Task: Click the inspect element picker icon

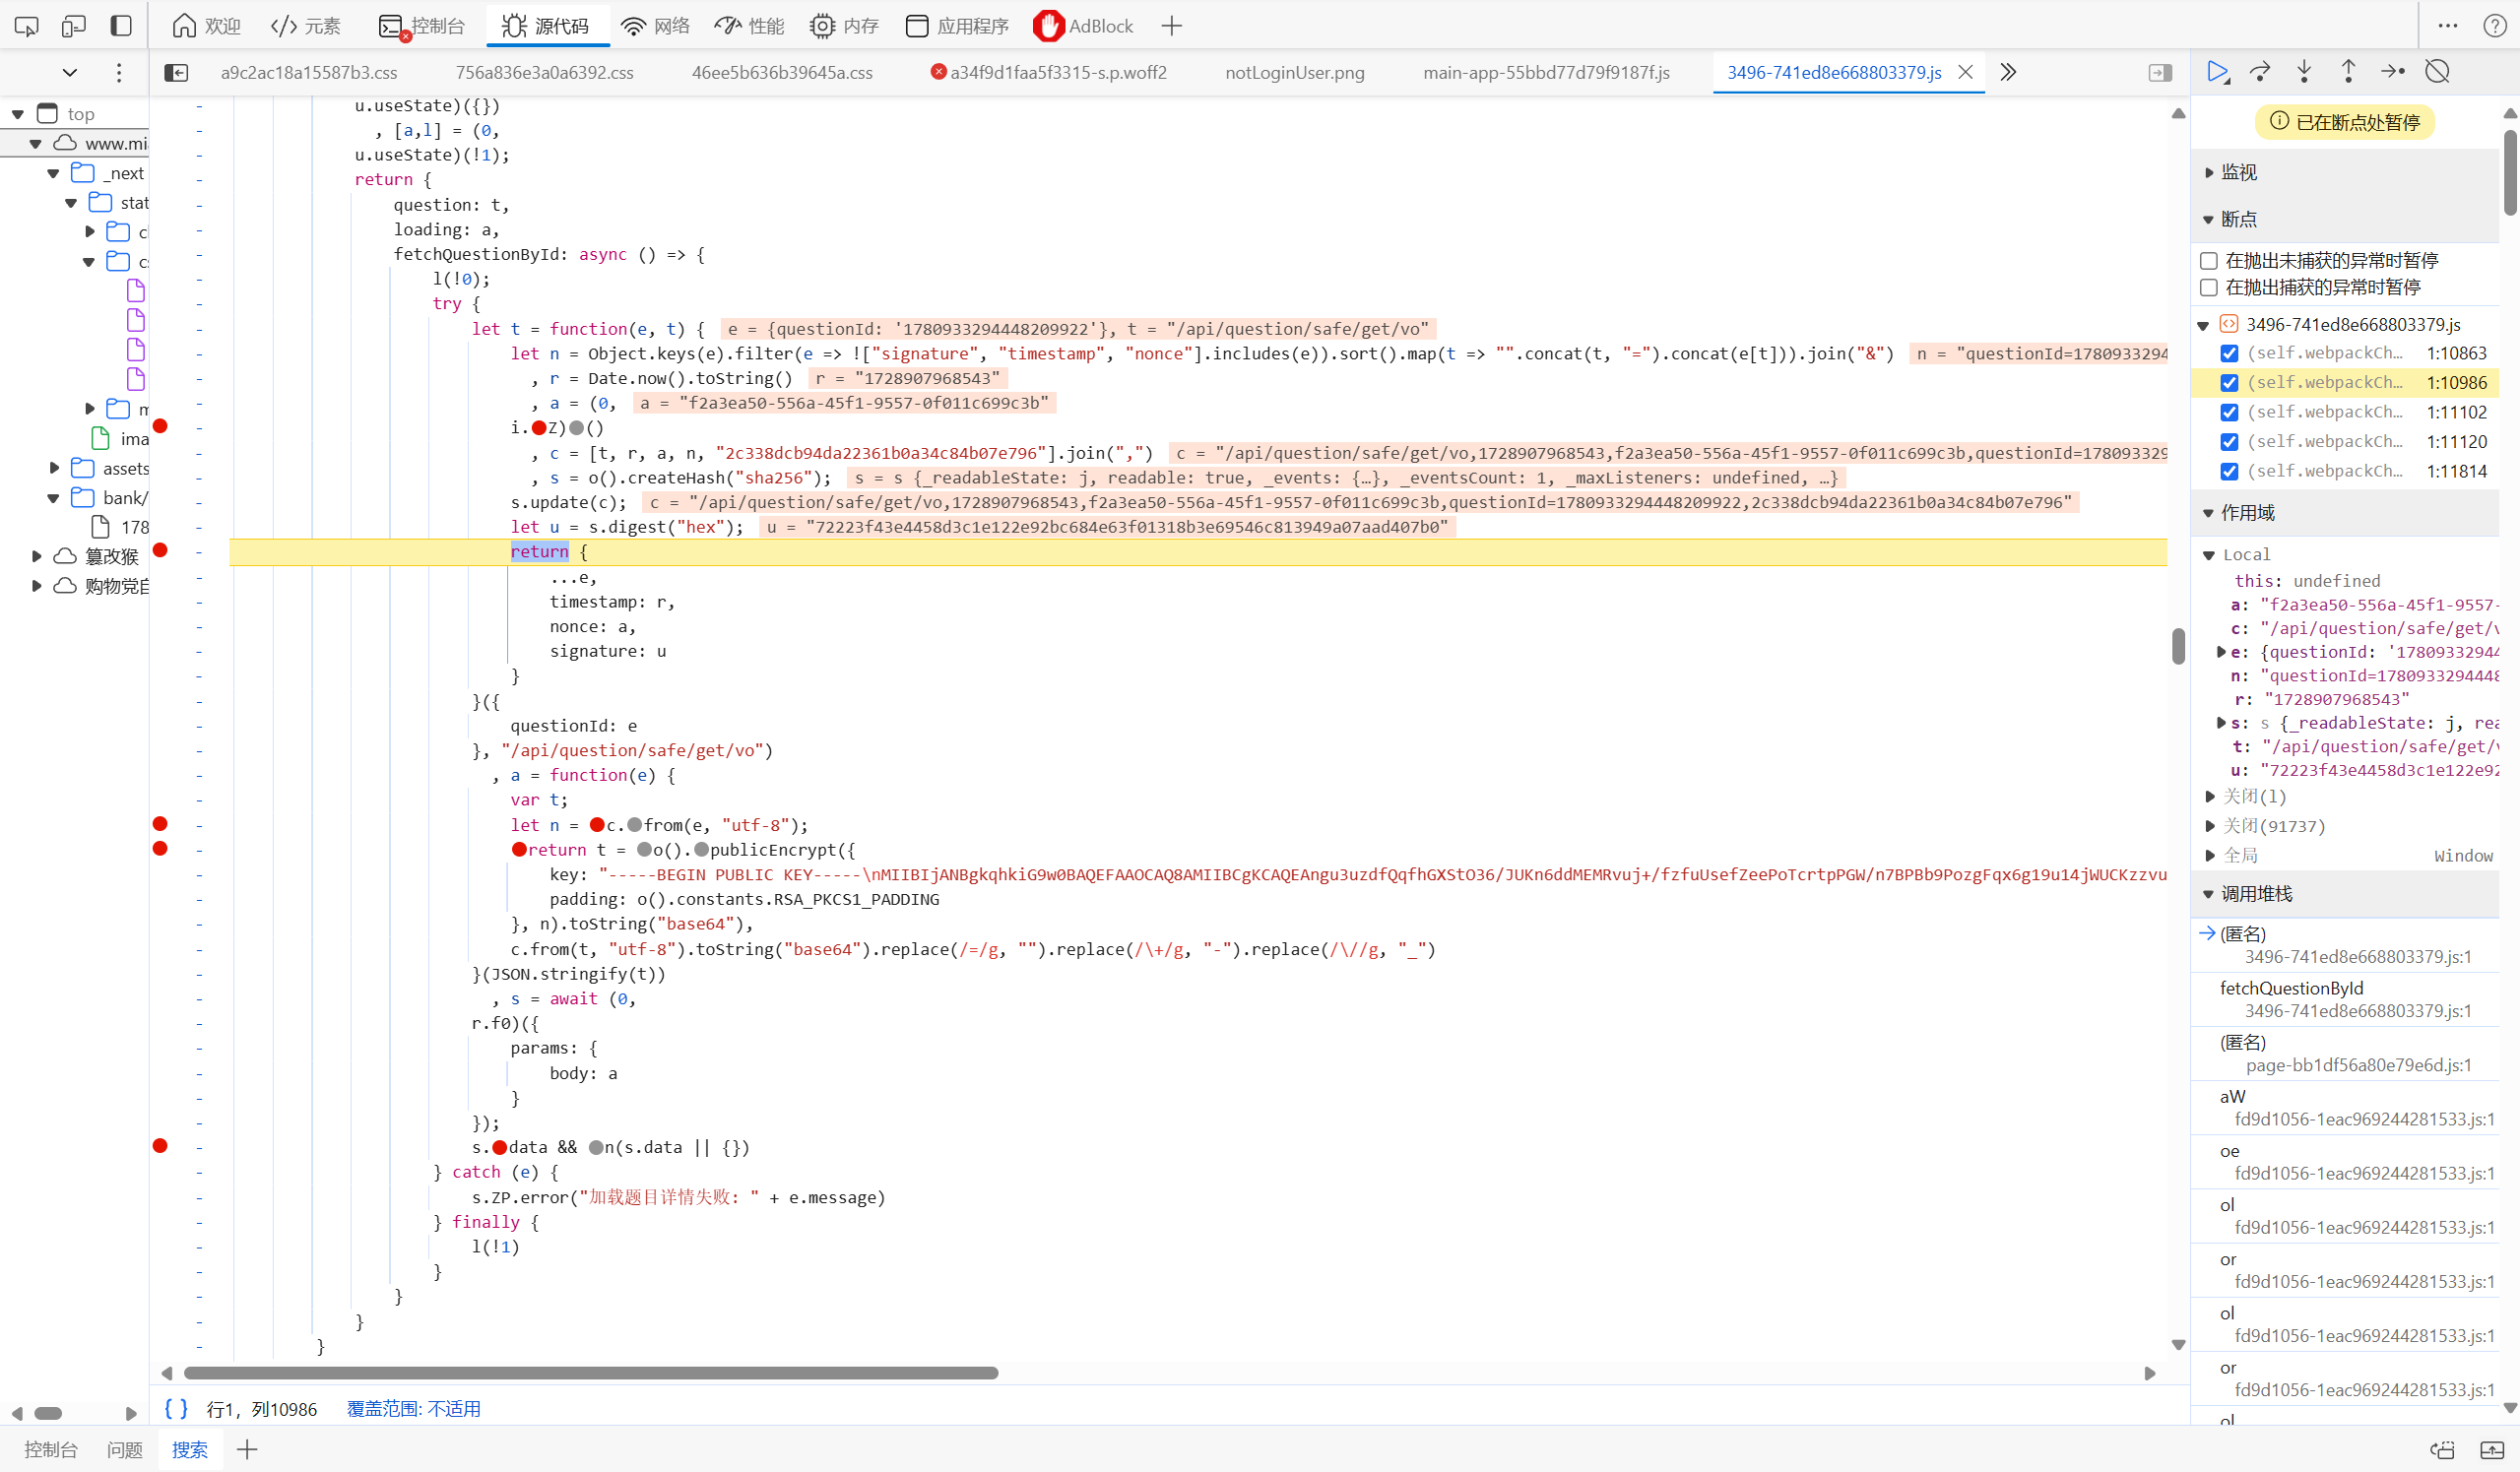Action: (27, 26)
